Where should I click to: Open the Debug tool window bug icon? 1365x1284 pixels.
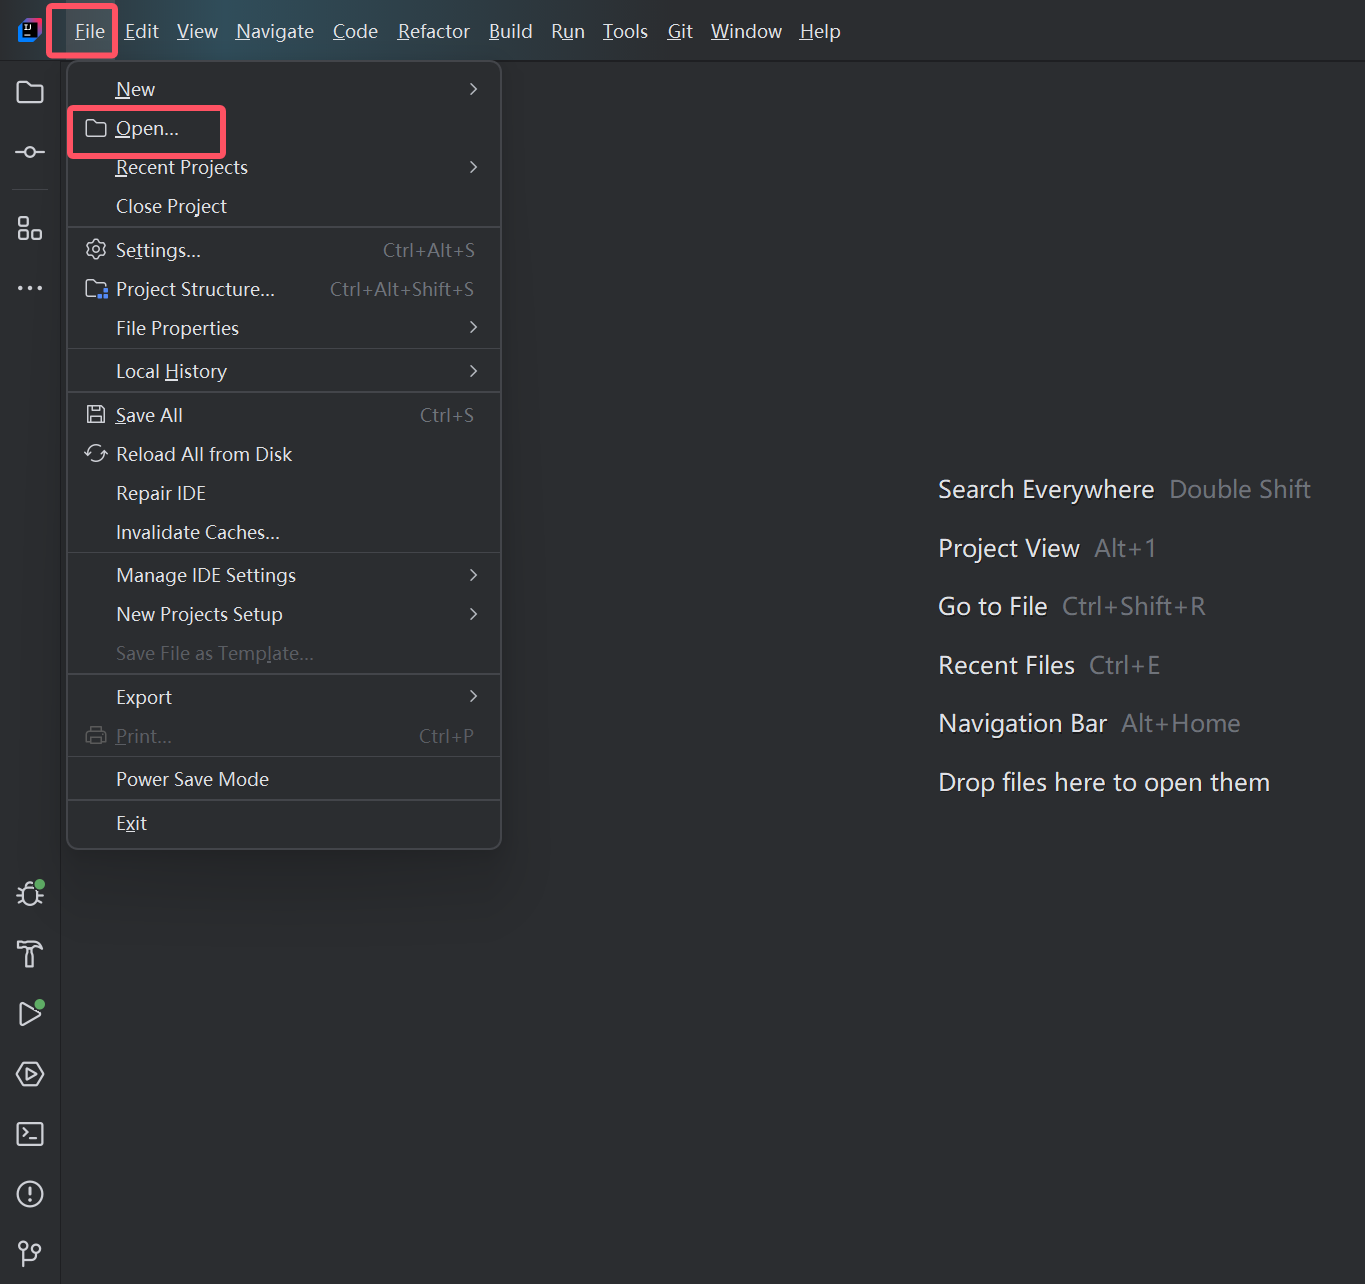tap(30, 893)
